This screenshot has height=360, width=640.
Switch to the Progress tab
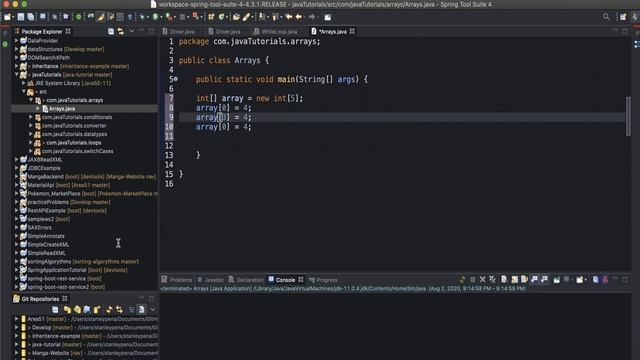pyautogui.click(x=323, y=280)
